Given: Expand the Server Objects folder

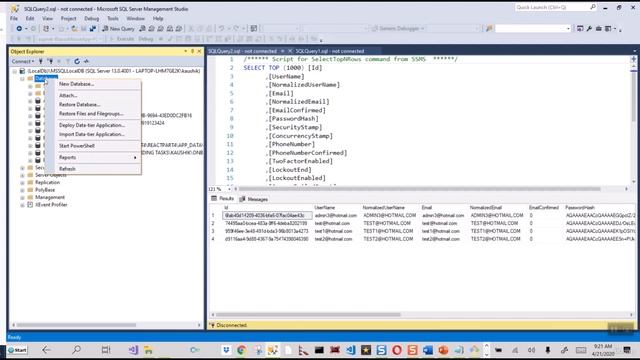Looking at the screenshot, I should point(22,175).
